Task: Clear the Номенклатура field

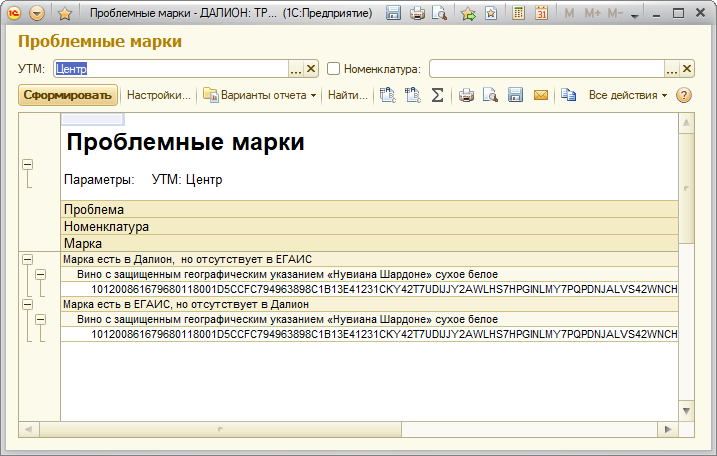Action: click(687, 69)
